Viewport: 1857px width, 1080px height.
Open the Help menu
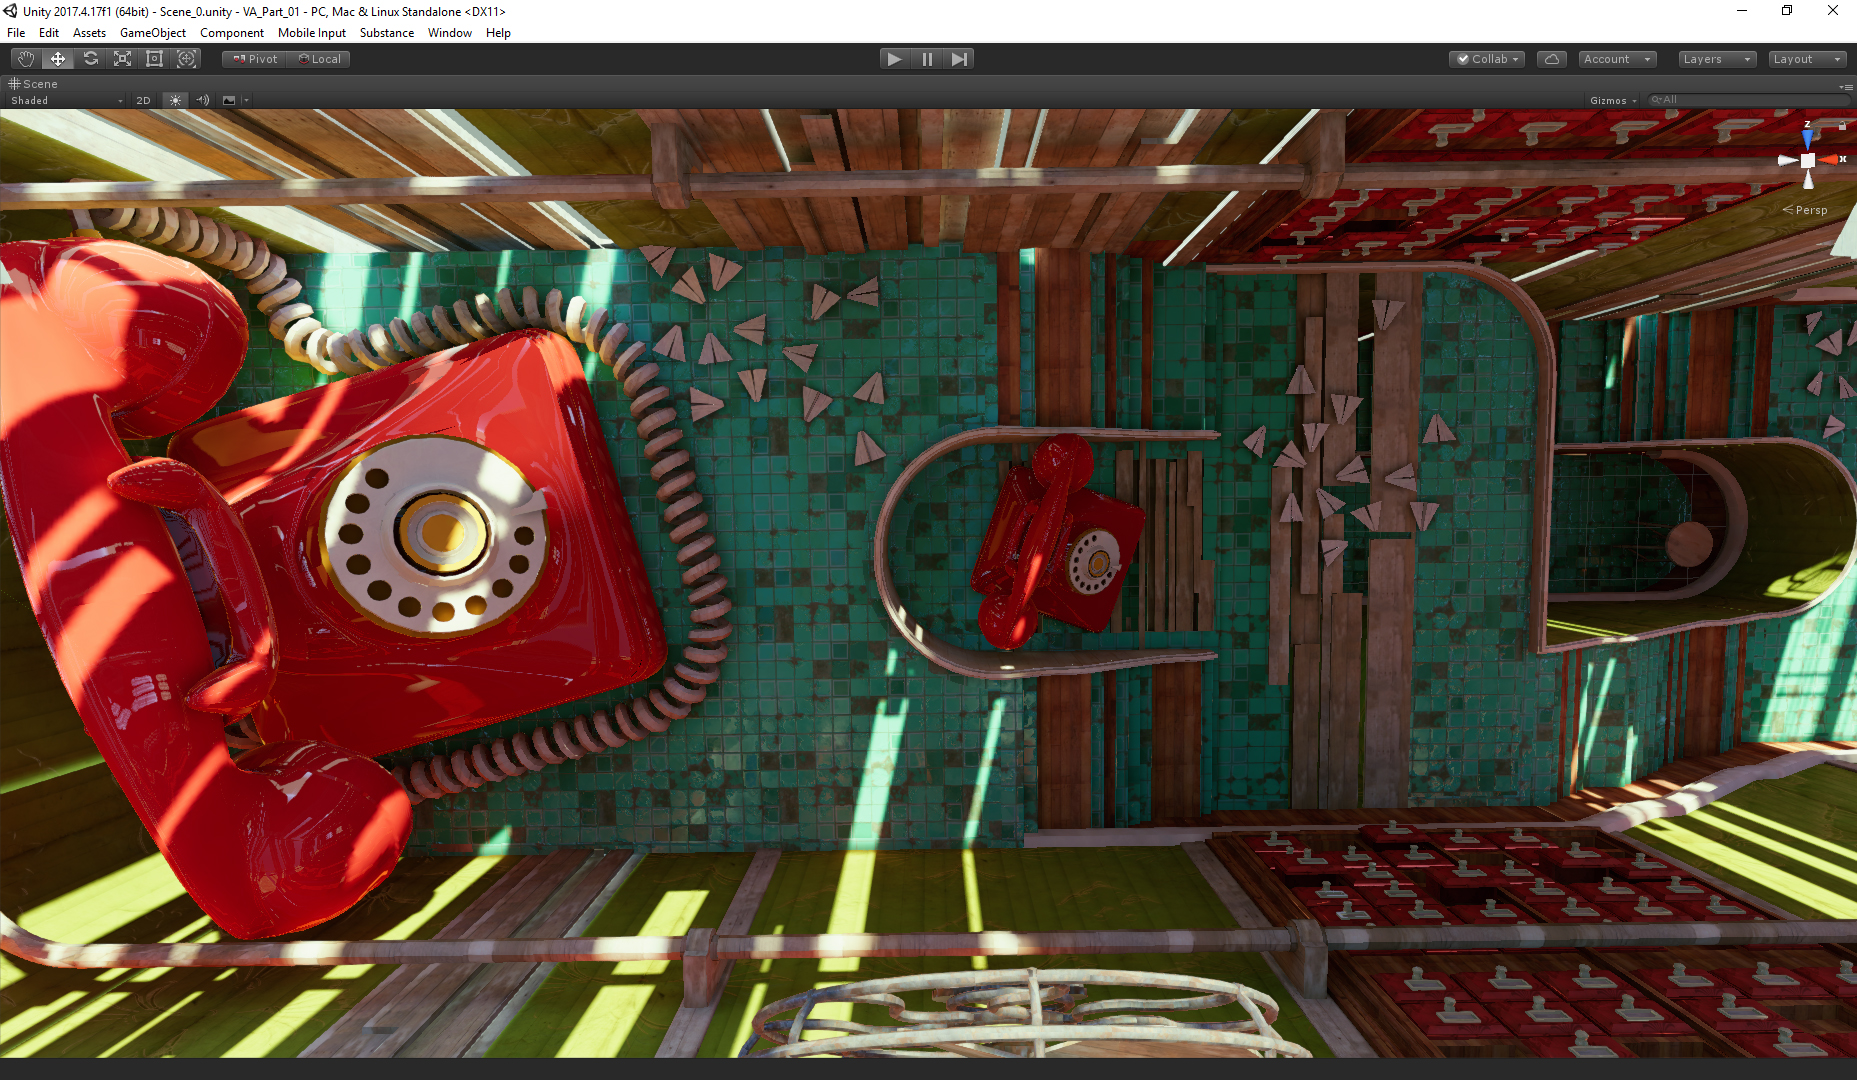pyautogui.click(x=498, y=33)
